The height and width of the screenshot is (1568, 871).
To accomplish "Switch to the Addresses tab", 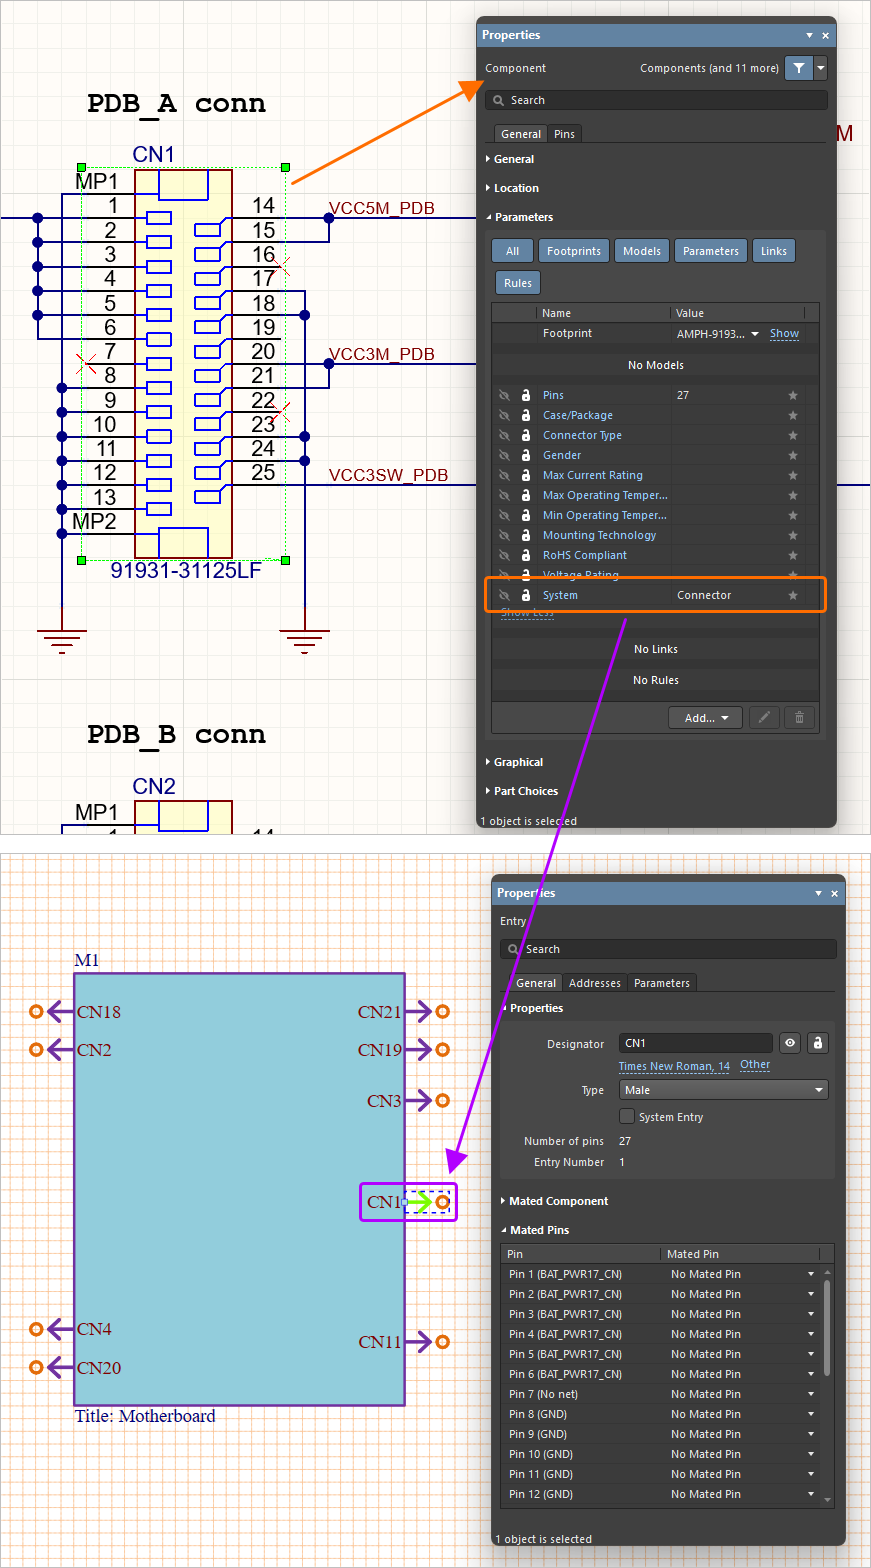I will (x=594, y=983).
